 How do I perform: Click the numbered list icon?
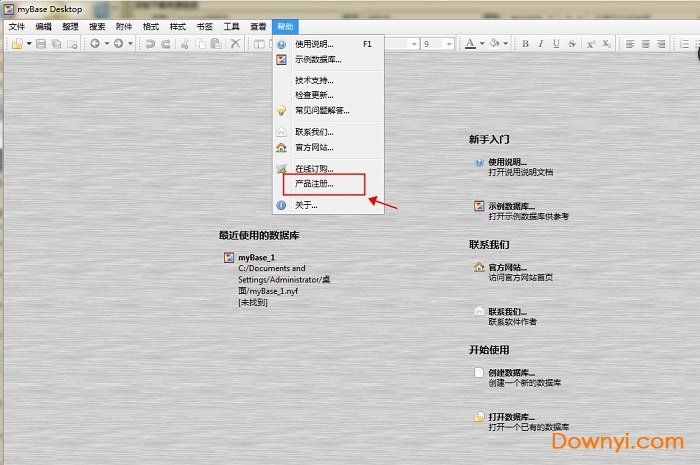(684, 44)
